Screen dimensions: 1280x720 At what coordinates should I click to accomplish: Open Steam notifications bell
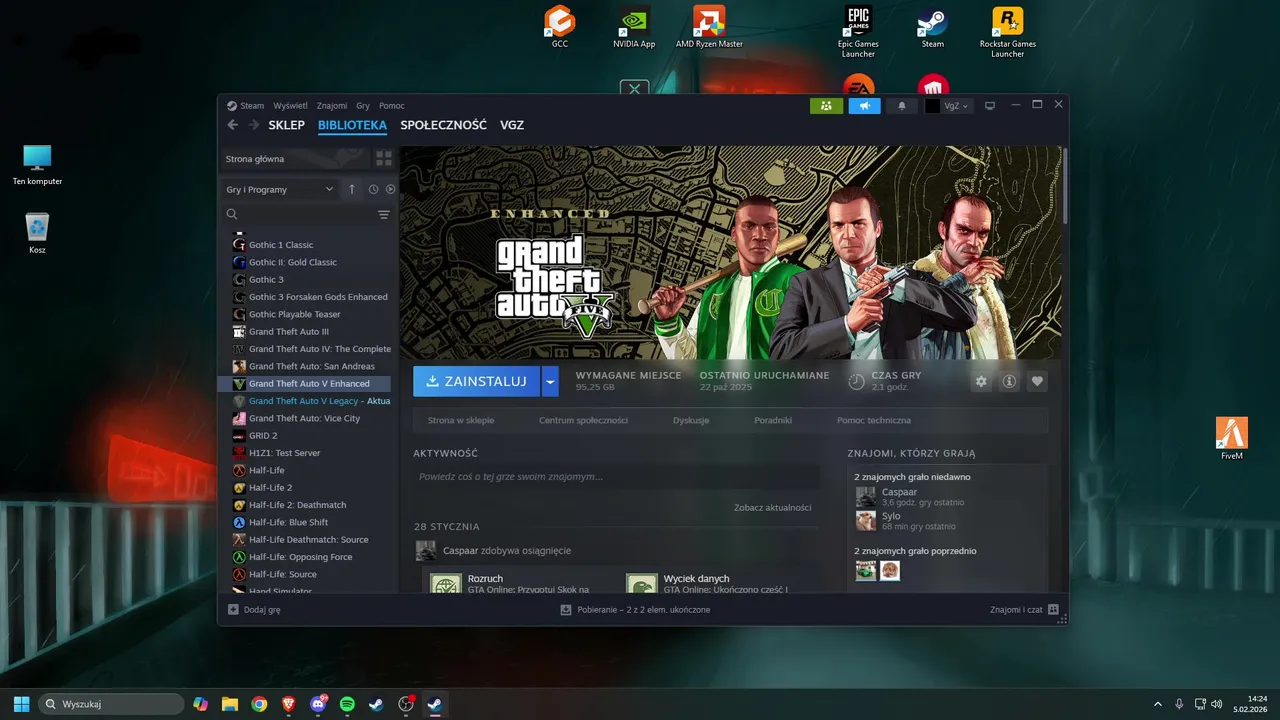902,105
